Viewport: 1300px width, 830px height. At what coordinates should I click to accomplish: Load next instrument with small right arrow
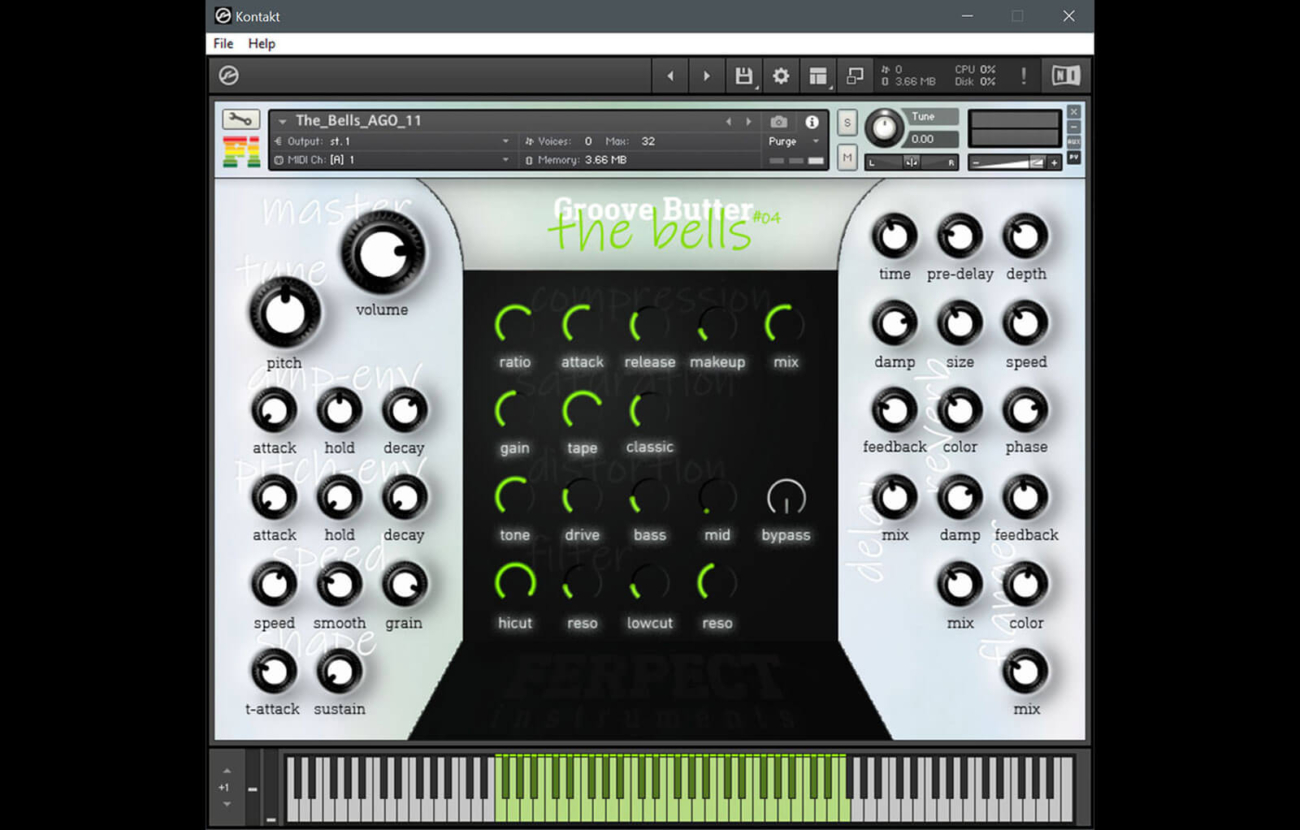click(748, 121)
